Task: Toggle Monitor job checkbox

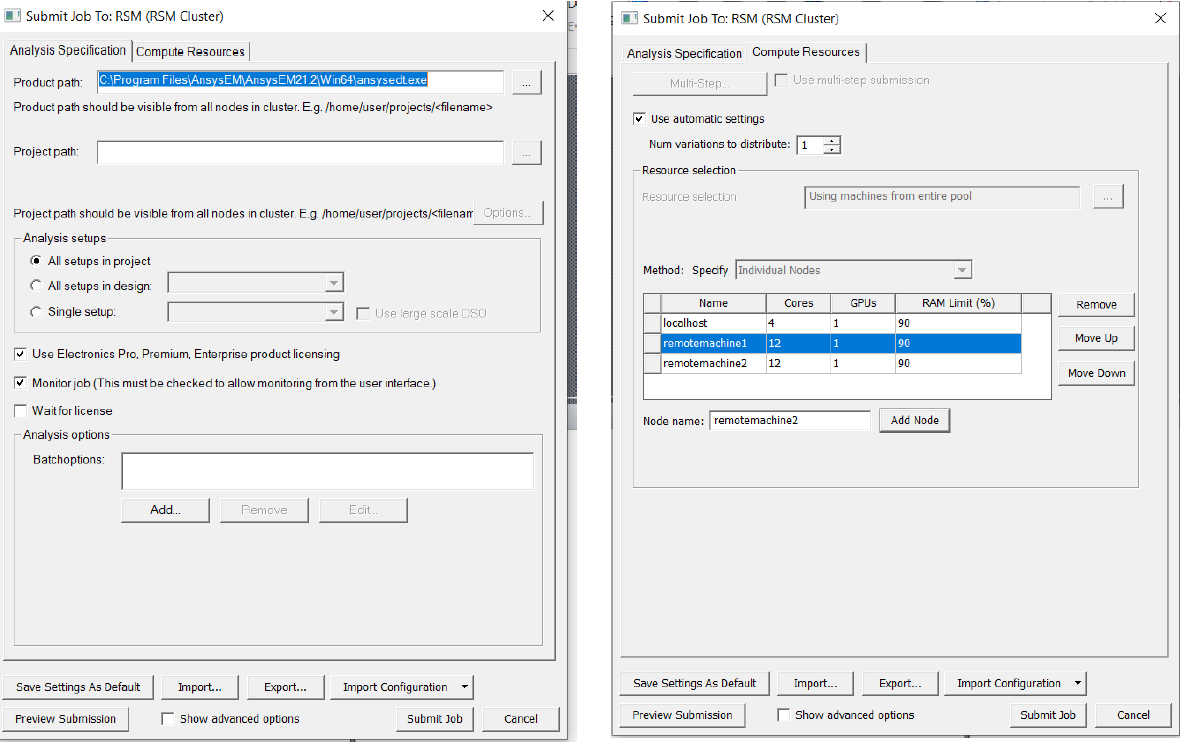Action: (x=21, y=383)
